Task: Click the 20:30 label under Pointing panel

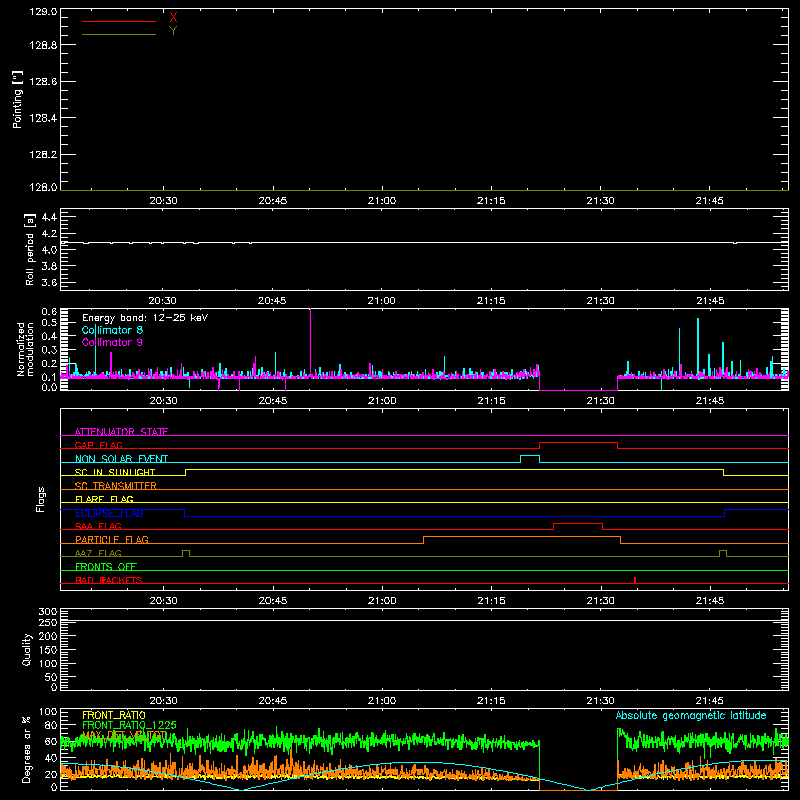Action: point(163,201)
